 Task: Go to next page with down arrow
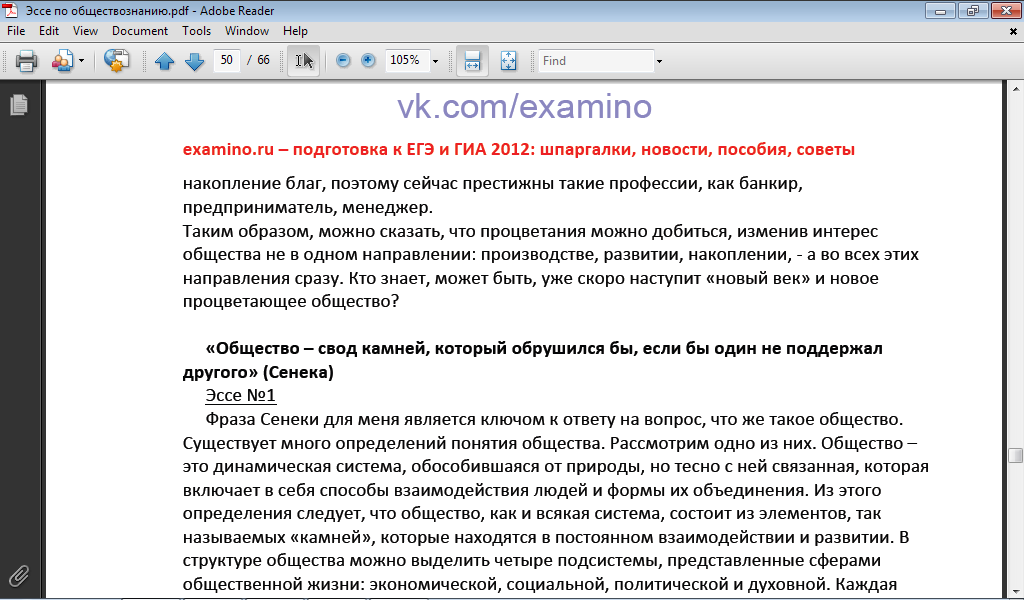tap(195, 61)
